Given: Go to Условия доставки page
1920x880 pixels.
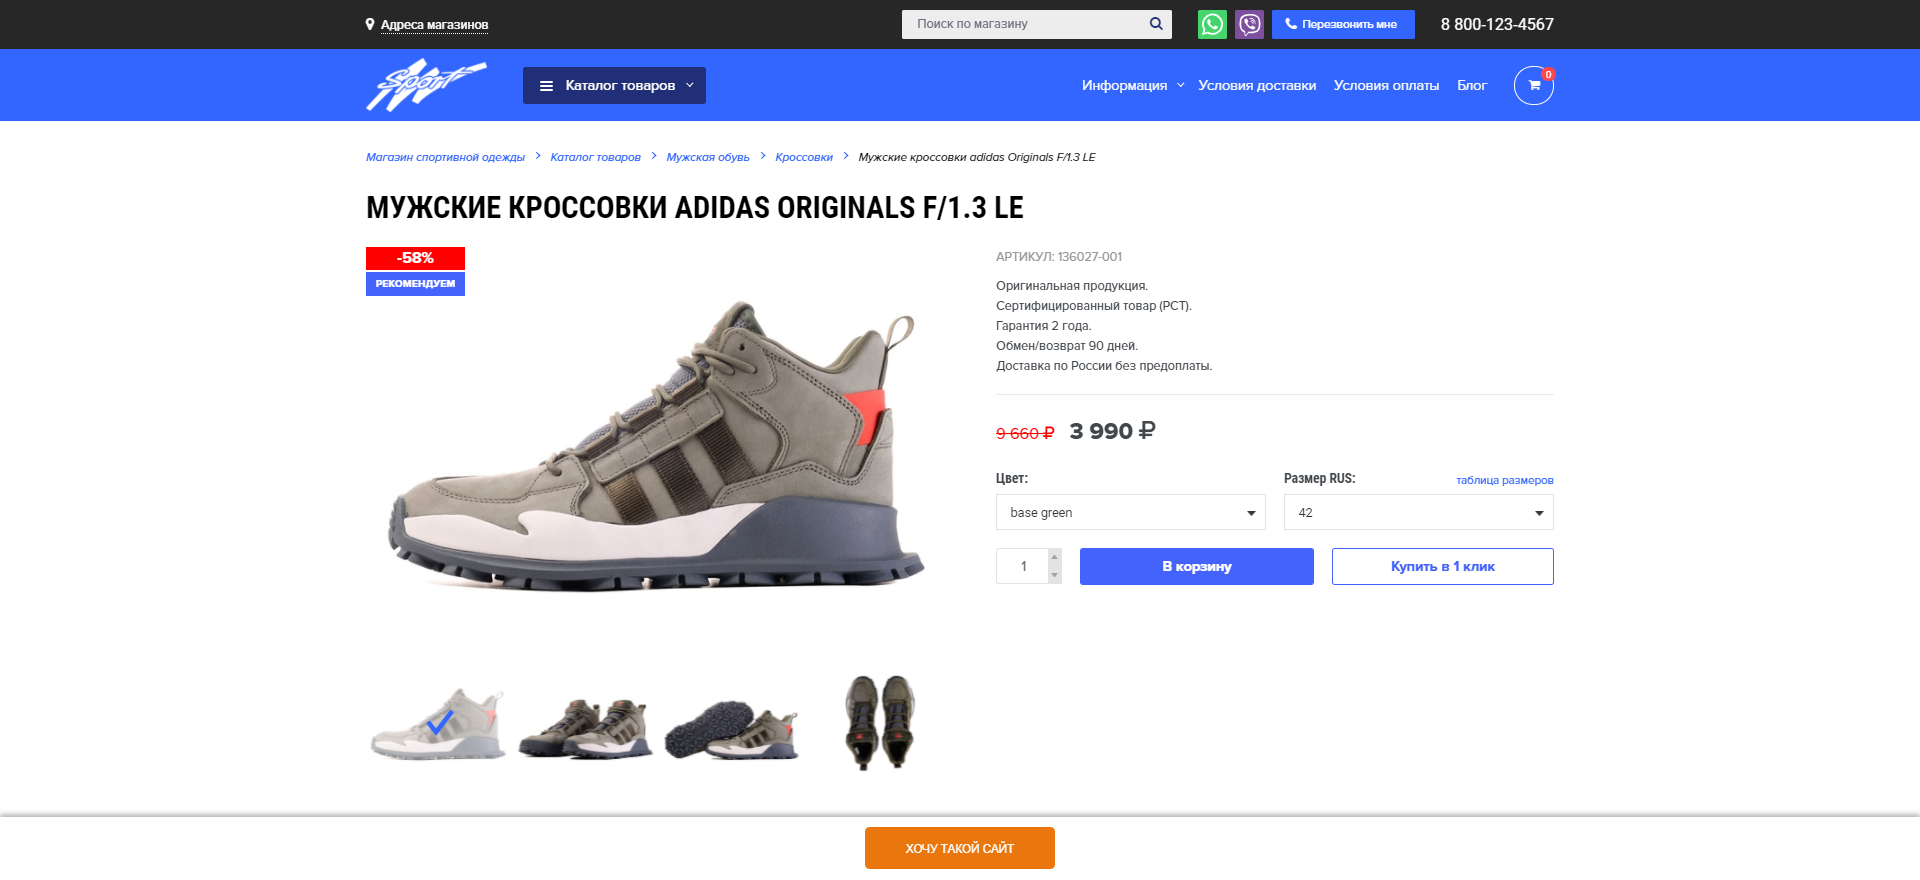Looking at the screenshot, I should click(1257, 86).
